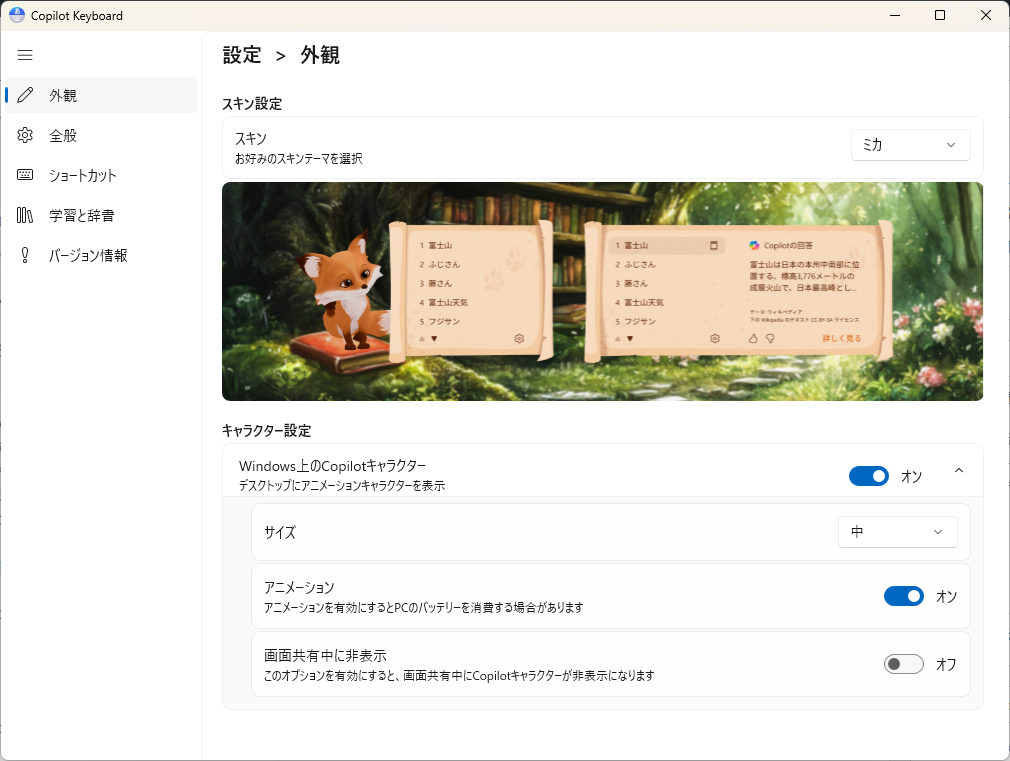Click the 詳しく見る link in preview
The image size is (1010, 761).
841,339
